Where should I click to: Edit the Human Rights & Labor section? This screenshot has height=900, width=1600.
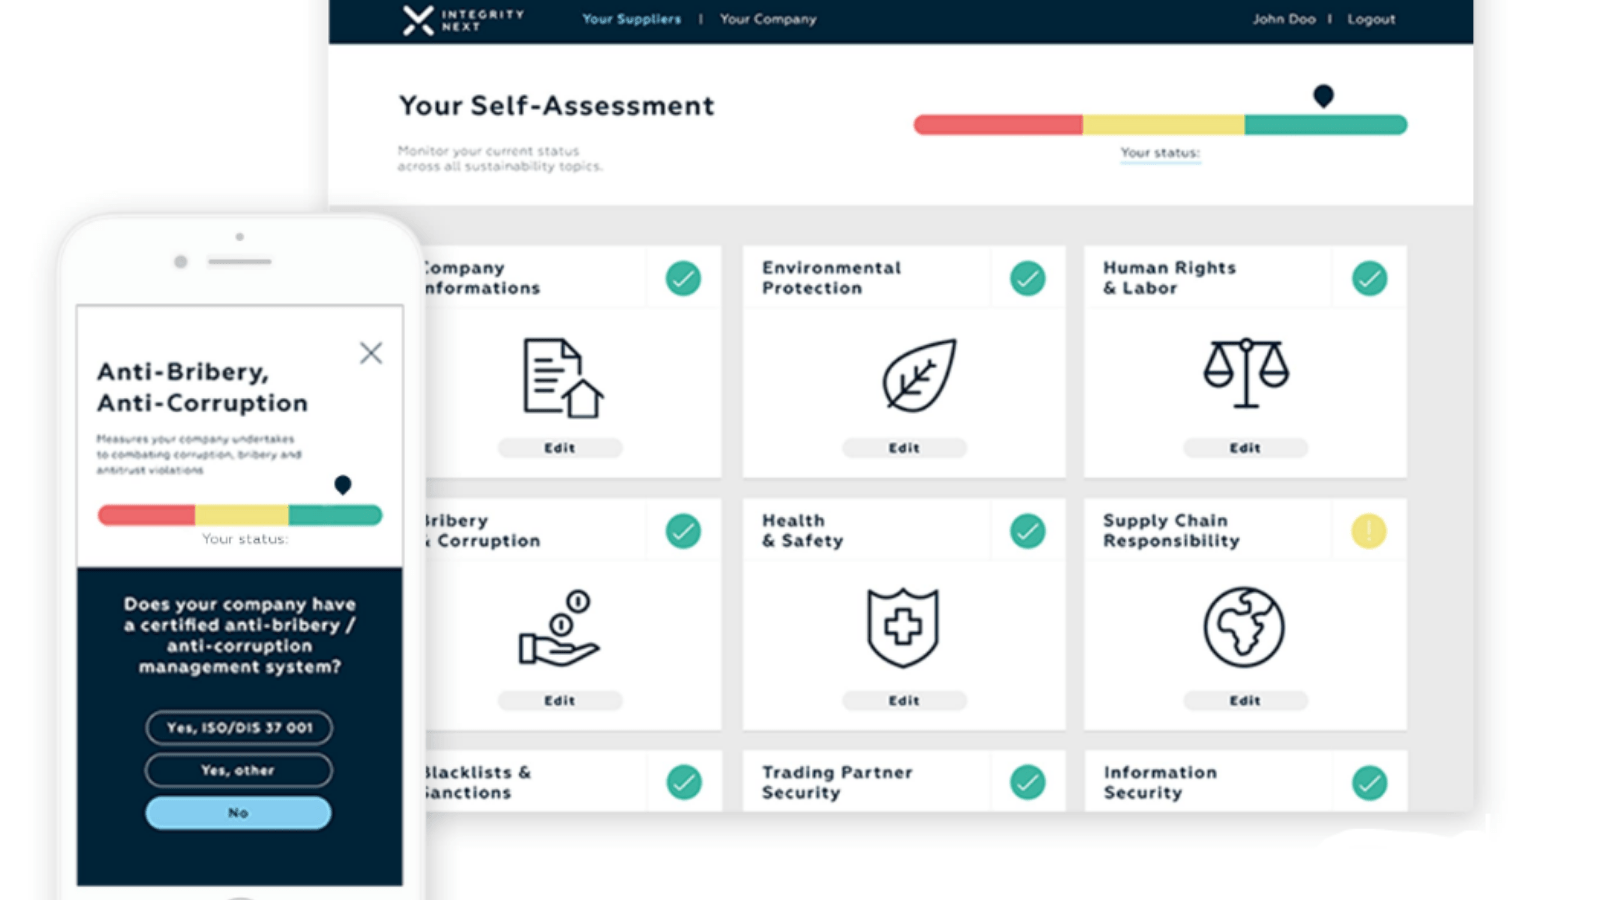click(1245, 448)
